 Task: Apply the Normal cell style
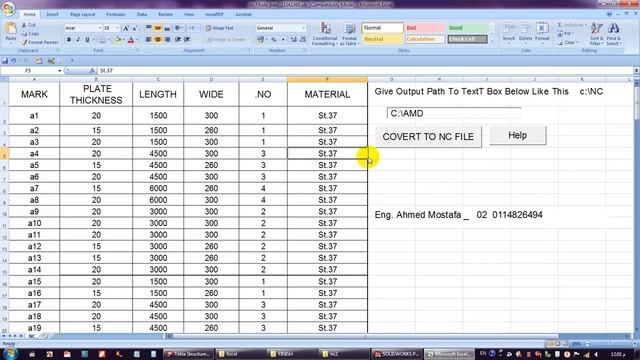[382, 28]
